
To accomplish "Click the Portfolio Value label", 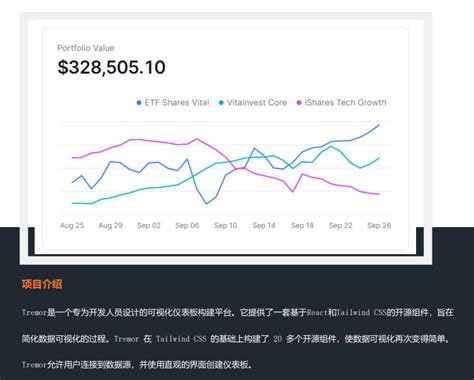I will pyautogui.click(x=86, y=48).
